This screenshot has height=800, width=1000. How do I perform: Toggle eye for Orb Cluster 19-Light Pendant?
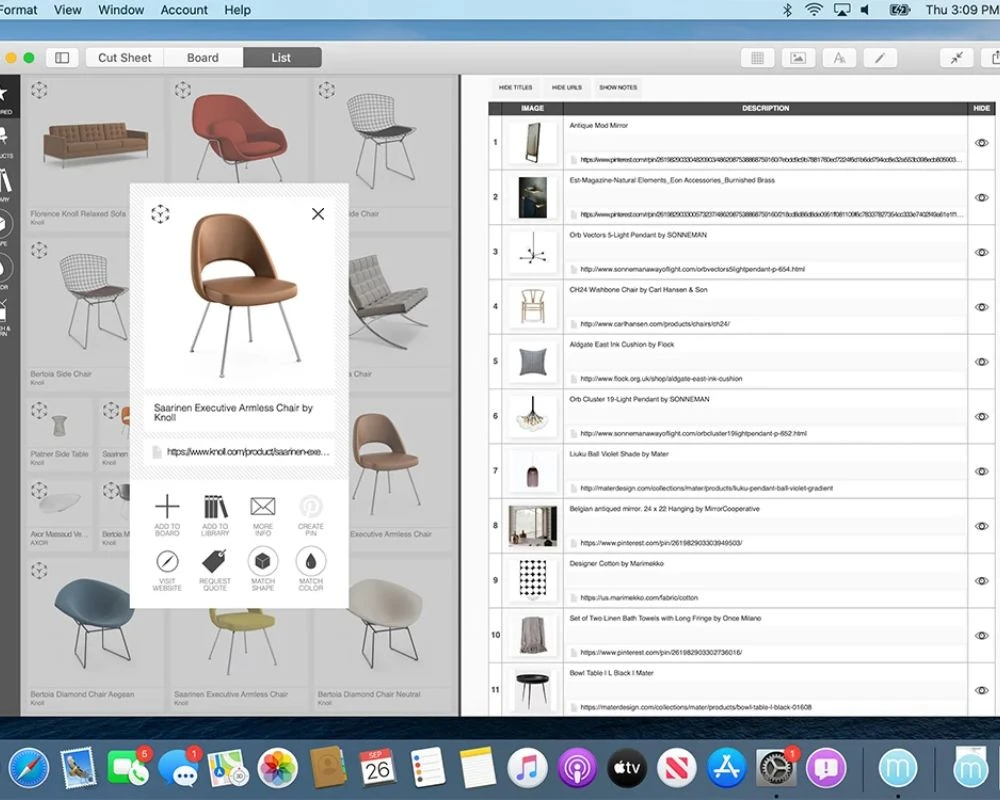coord(982,417)
